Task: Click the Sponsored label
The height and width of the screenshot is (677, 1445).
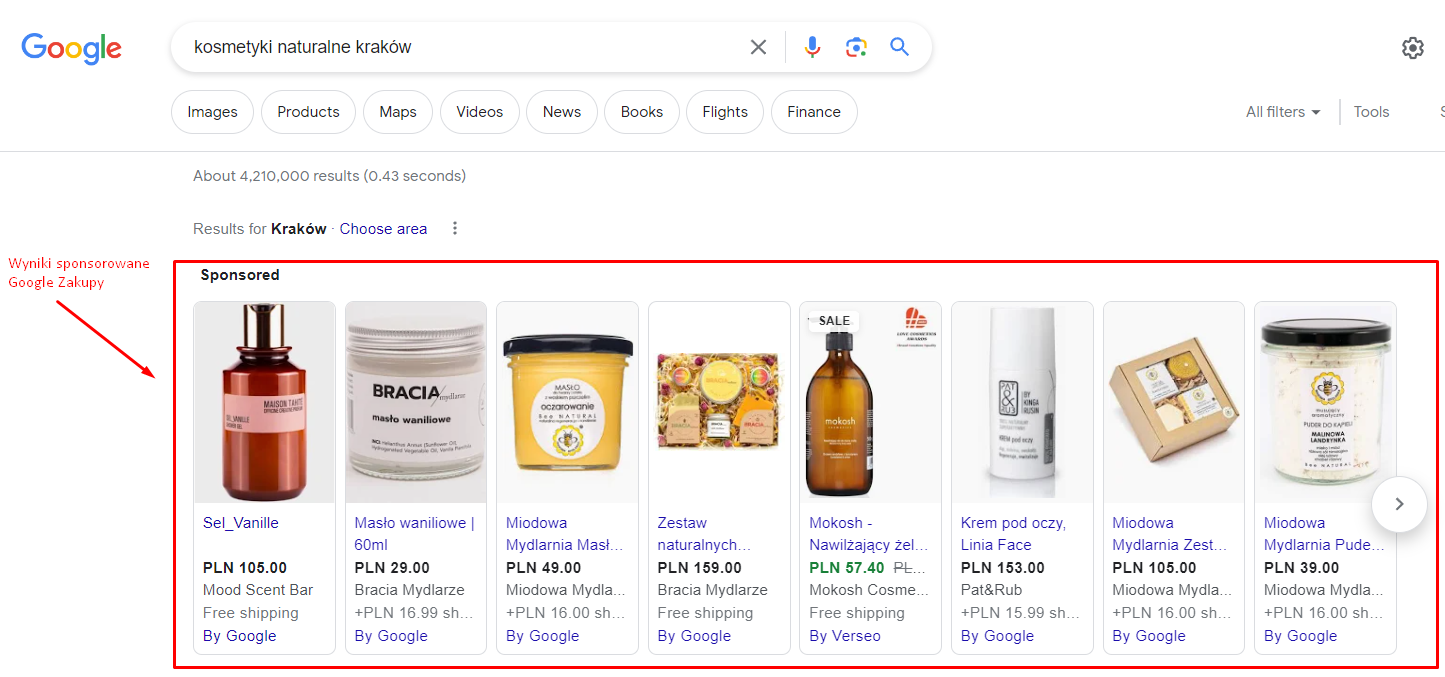Action: [x=240, y=275]
